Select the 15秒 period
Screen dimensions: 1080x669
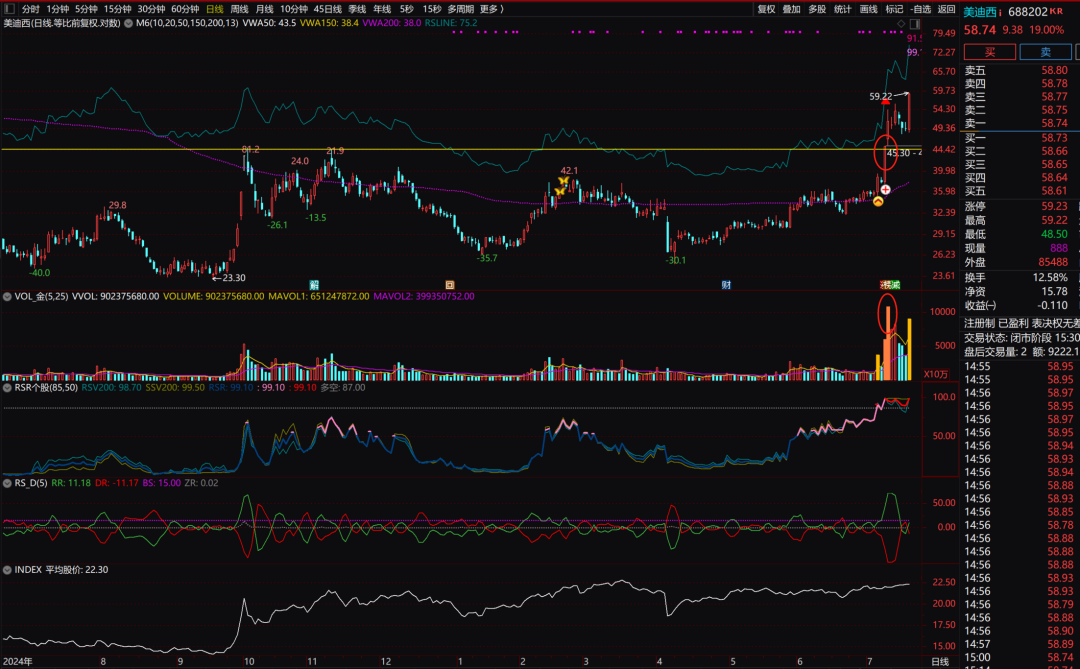(432, 9)
